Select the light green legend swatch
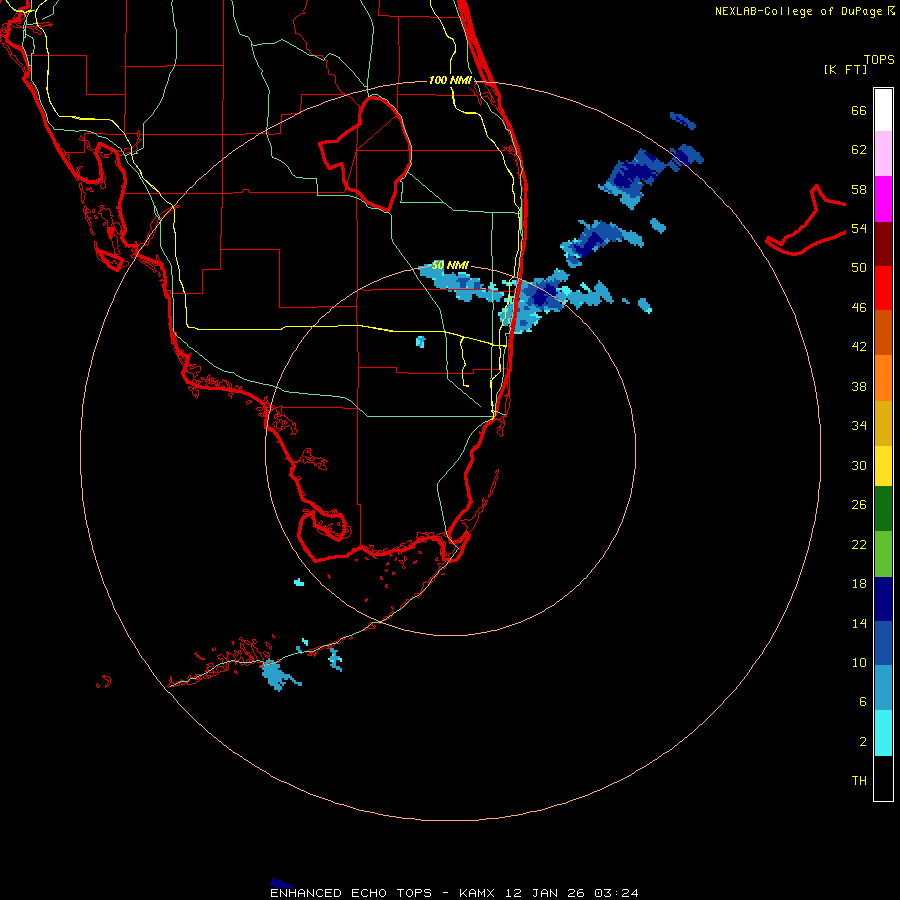 point(883,554)
